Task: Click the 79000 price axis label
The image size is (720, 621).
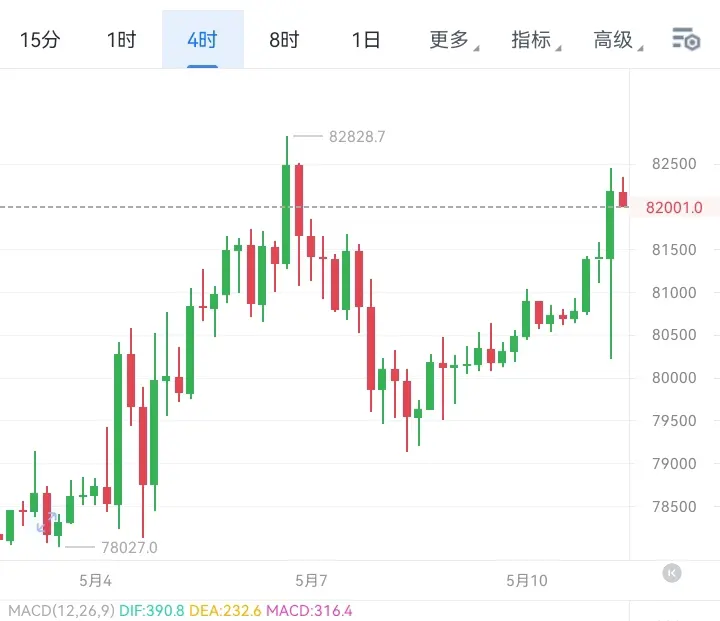Action: 674,464
